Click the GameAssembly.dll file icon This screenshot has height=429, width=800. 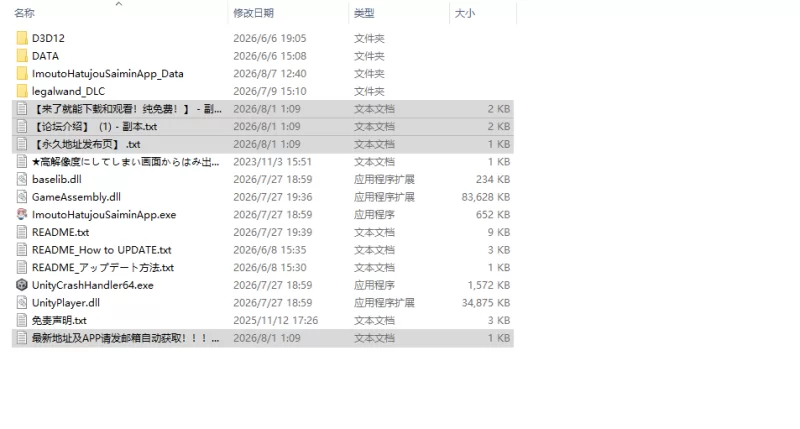click(21, 197)
